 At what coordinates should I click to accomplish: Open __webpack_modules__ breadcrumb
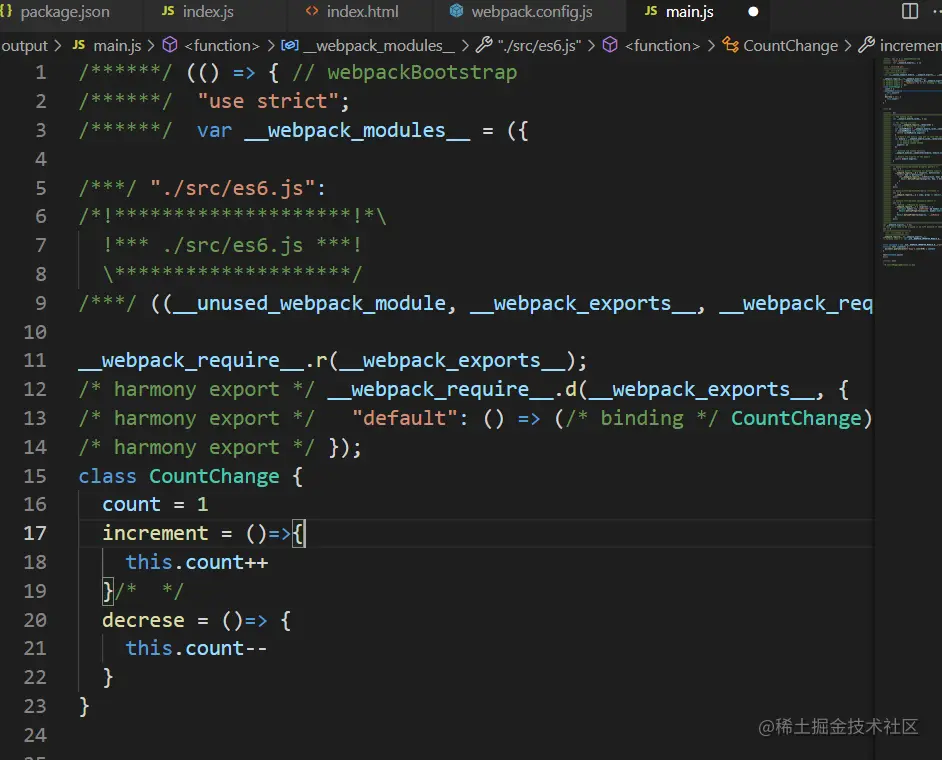pyautogui.click(x=378, y=46)
